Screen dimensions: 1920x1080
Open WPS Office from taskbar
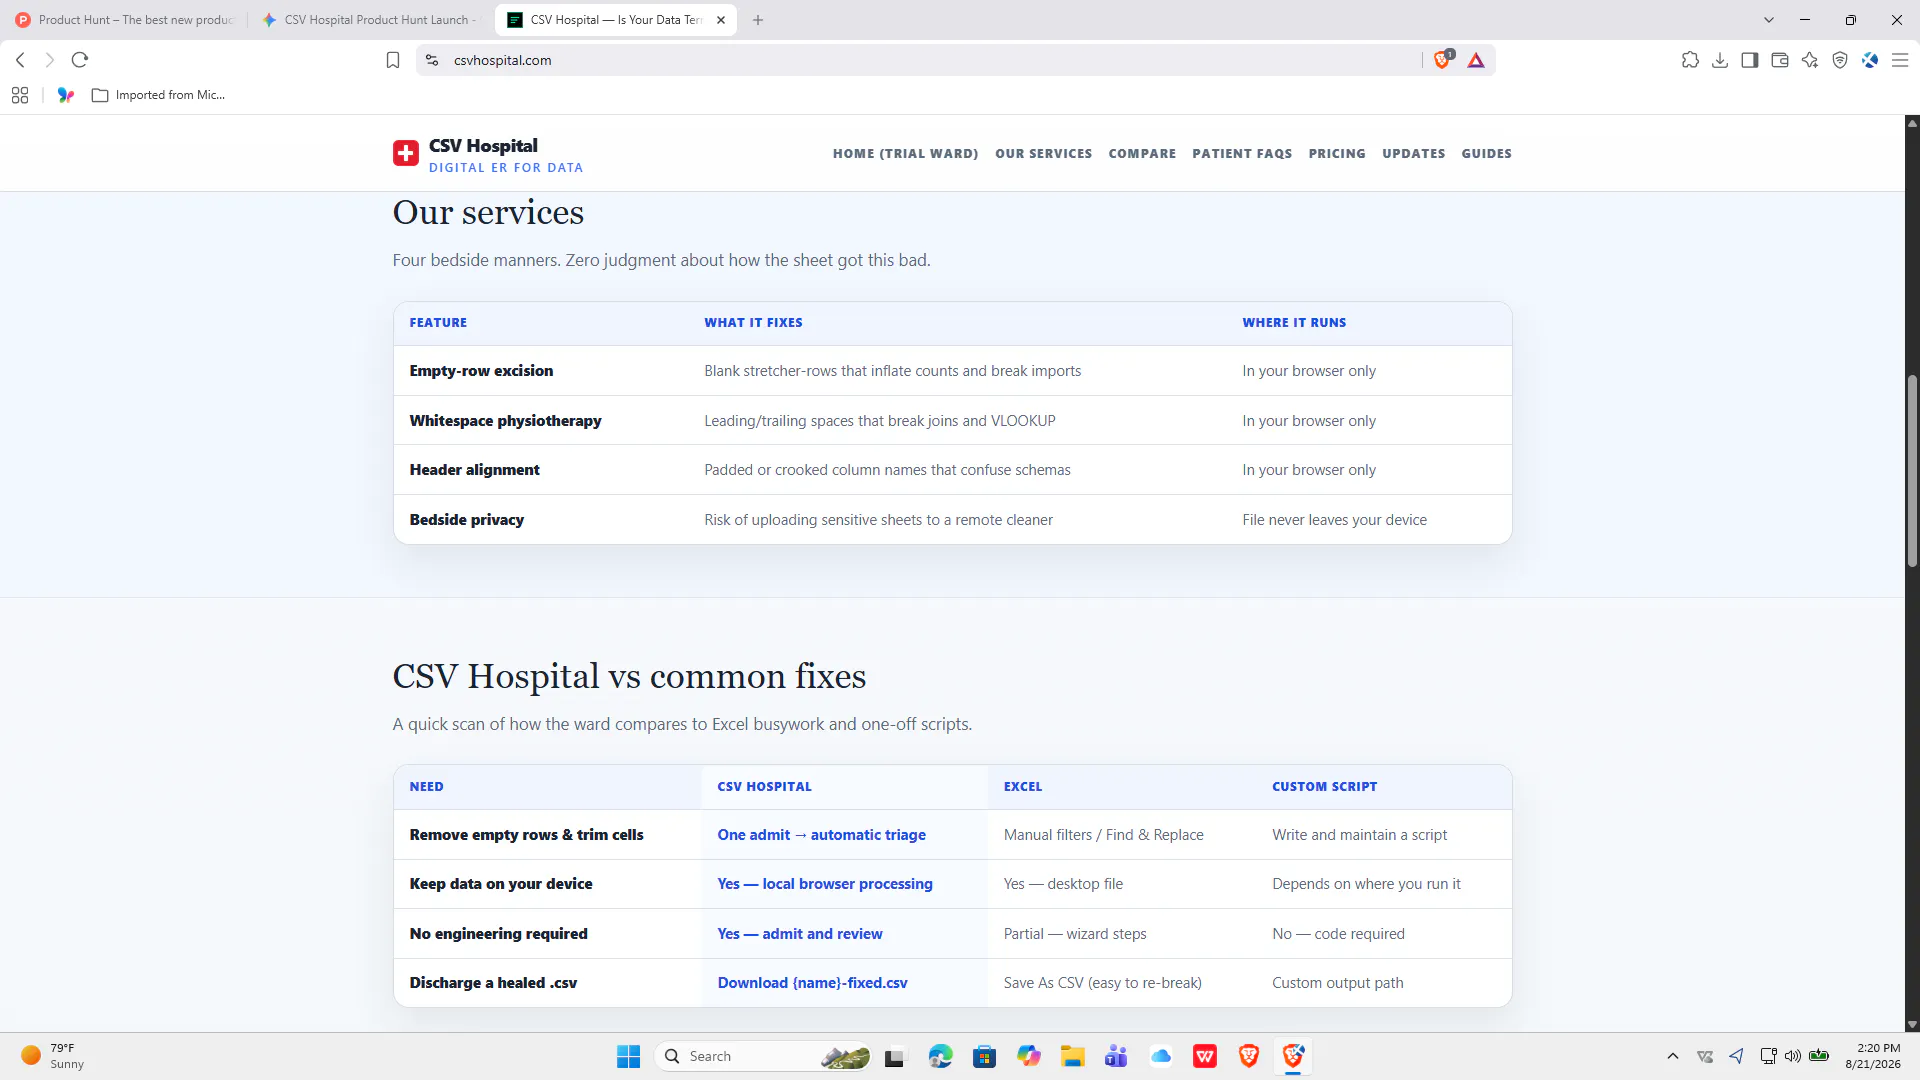[1205, 1056]
